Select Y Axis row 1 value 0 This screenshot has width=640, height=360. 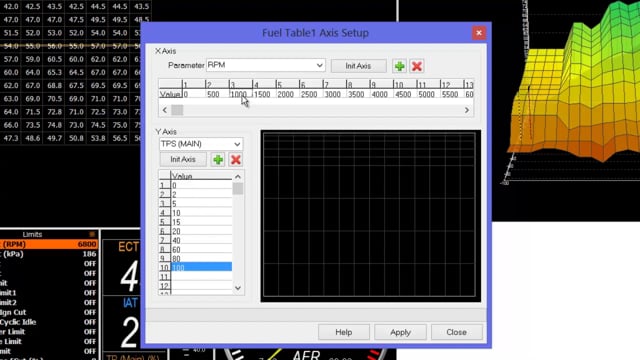click(201, 185)
